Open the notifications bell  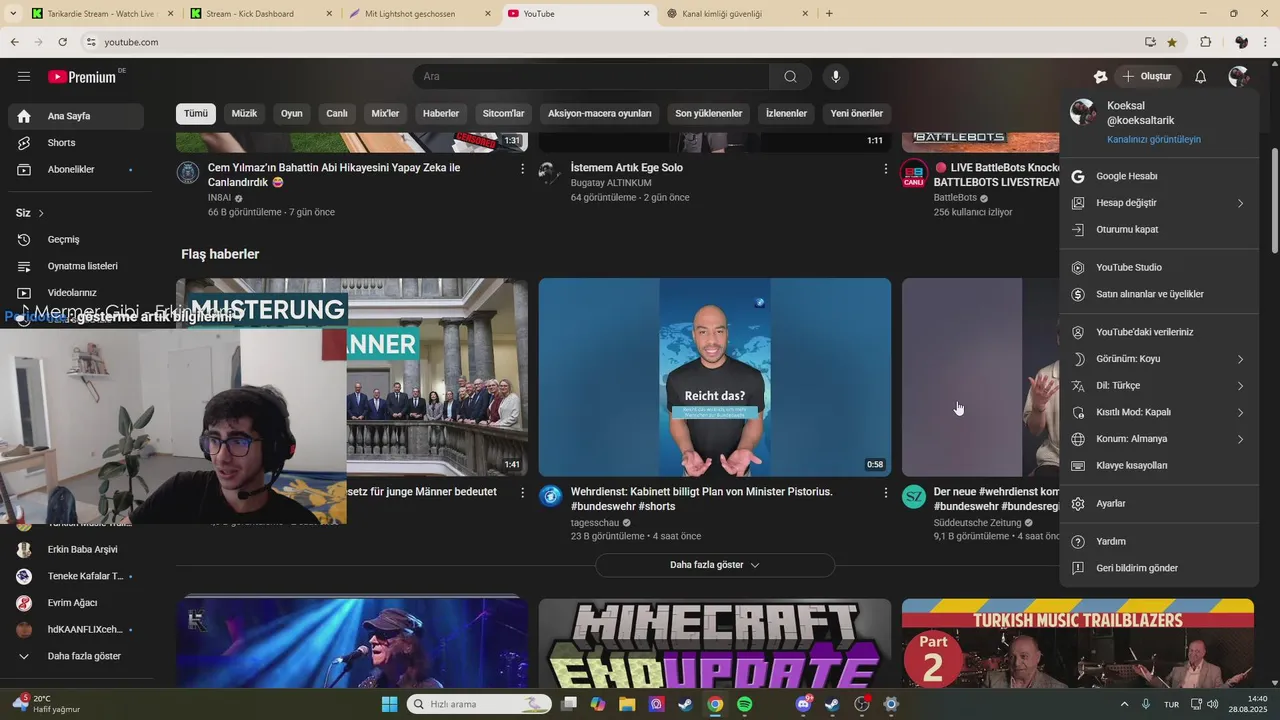tap(1200, 76)
